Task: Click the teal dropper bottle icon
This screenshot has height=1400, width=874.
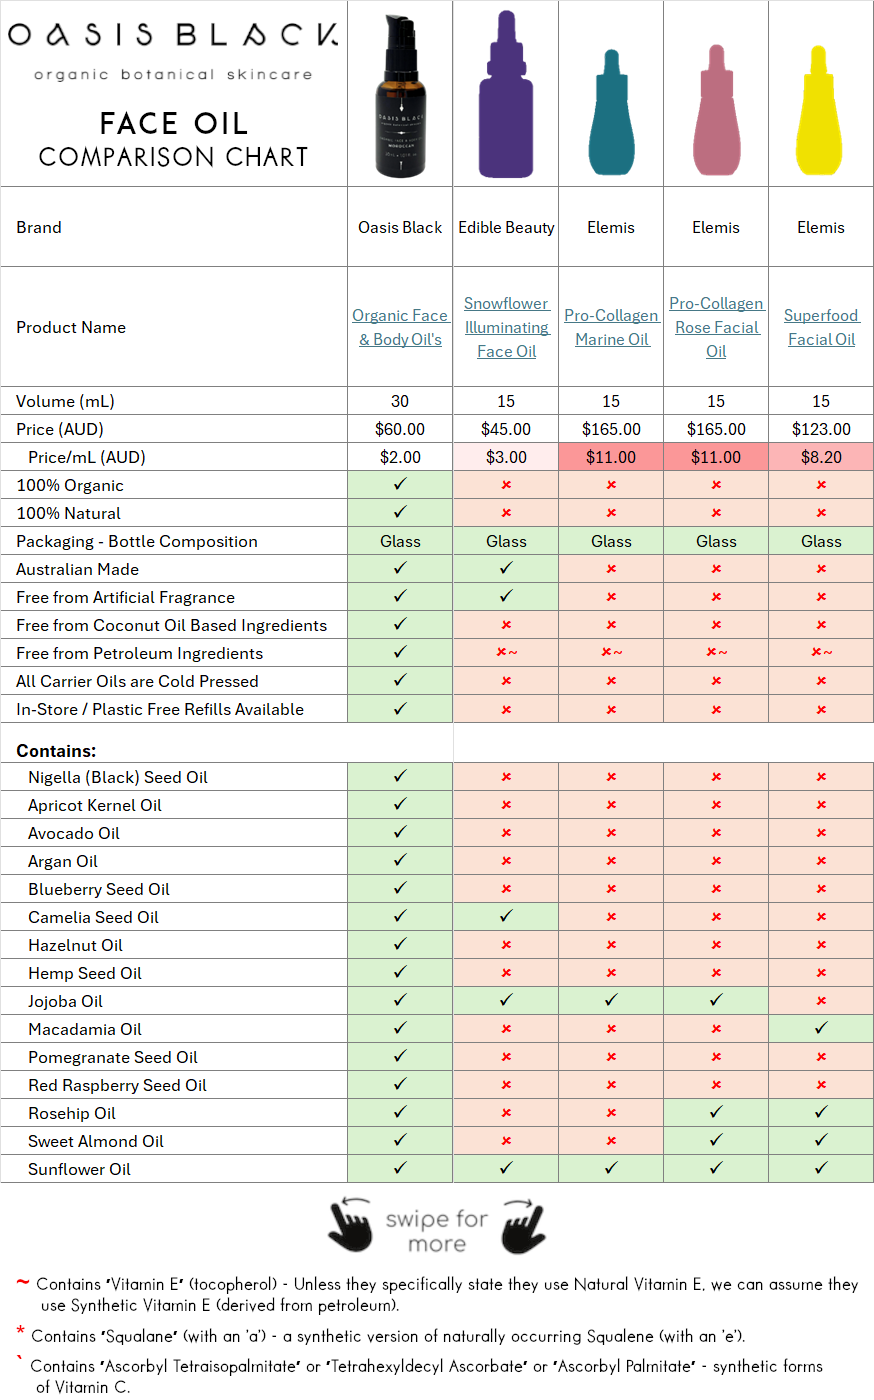Action: [611, 115]
